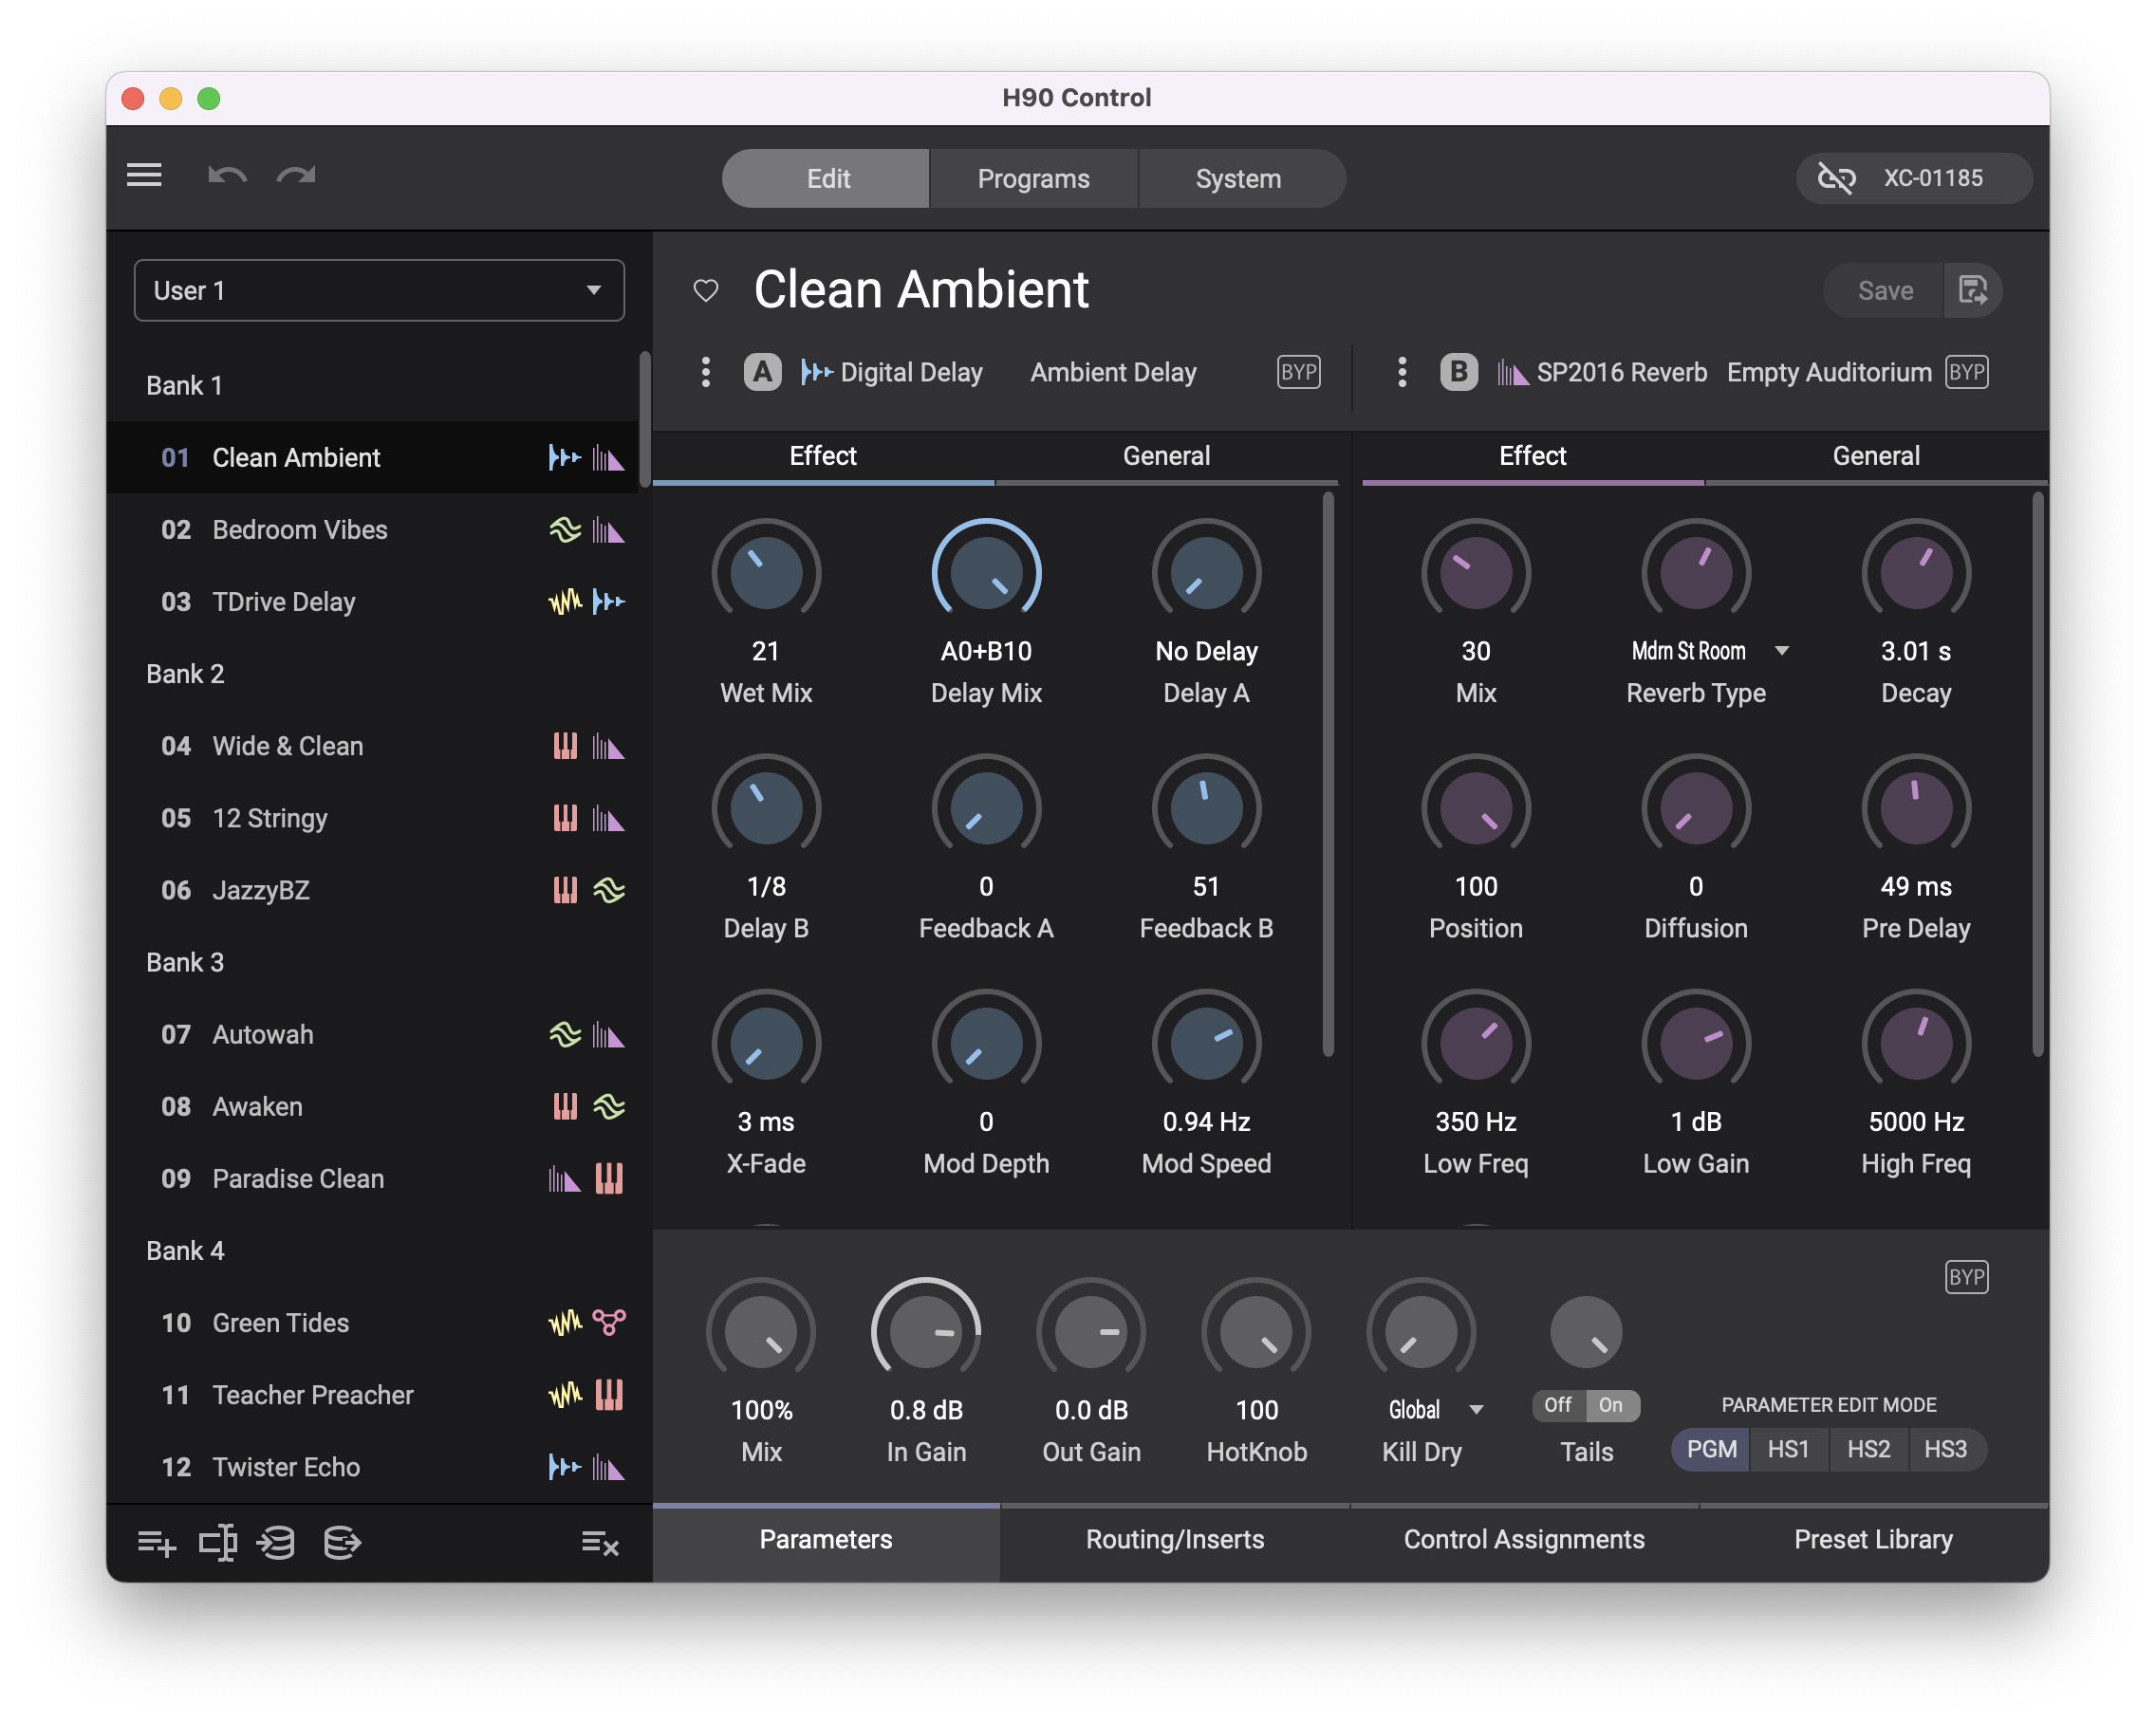This screenshot has height=1723, width=2156.
Task: Click the clear list icon in the bottom toolbar
Action: (x=600, y=1543)
